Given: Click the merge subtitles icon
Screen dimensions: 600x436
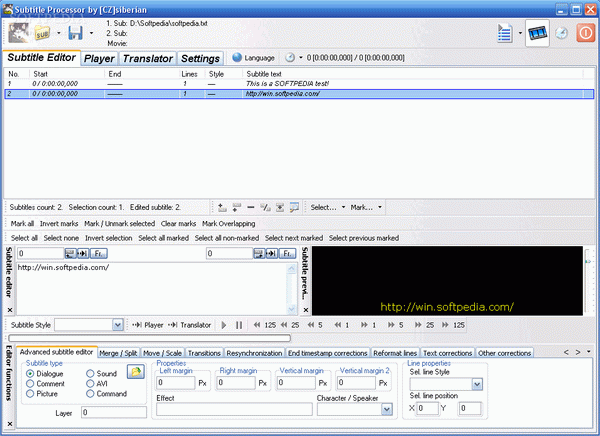Looking at the screenshot, I should coord(280,207).
